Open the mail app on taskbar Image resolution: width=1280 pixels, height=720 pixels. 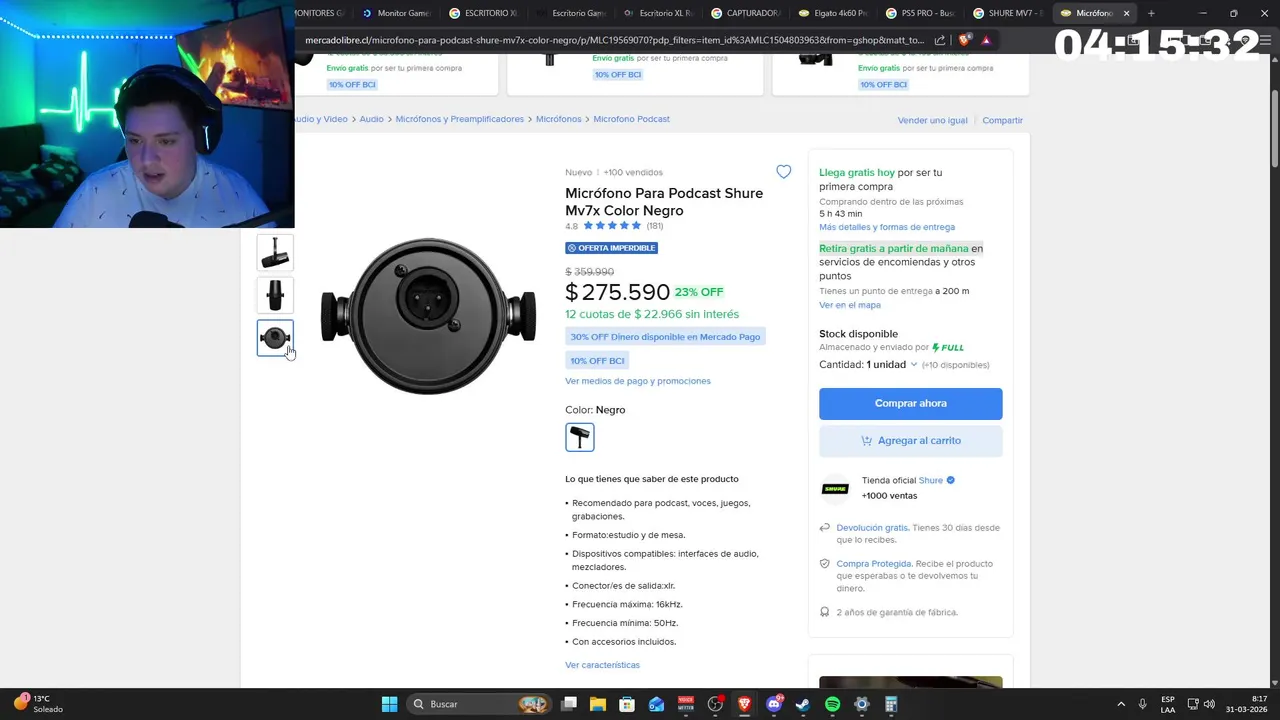(656, 704)
